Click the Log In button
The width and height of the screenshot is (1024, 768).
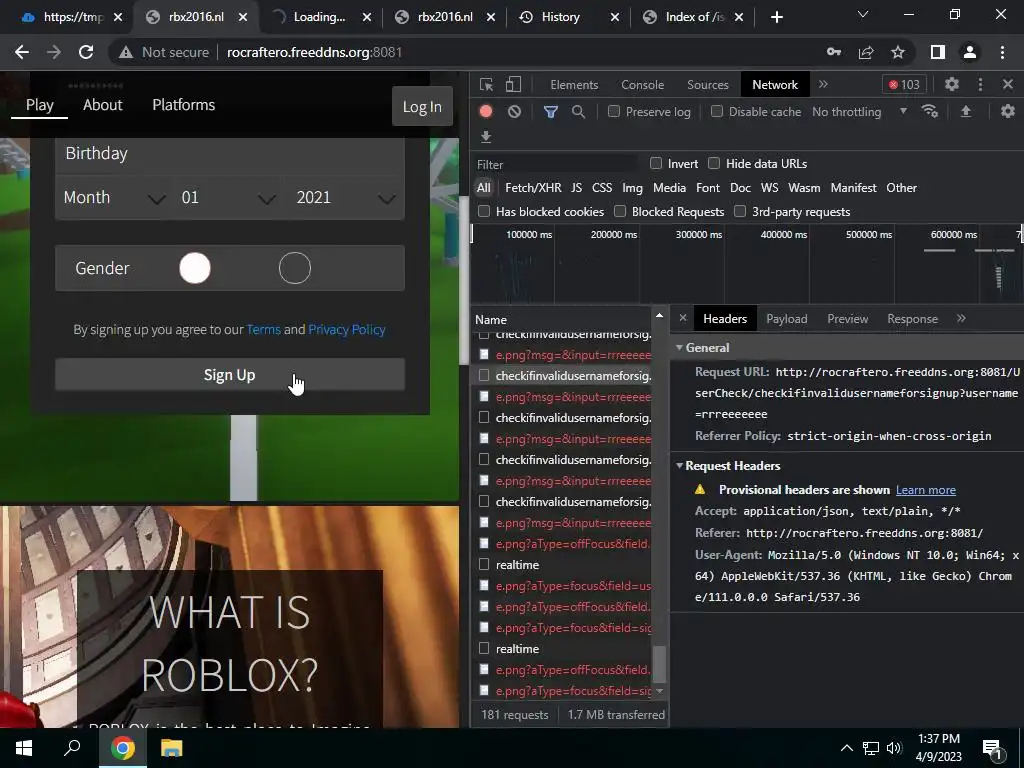click(x=422, y=106)
